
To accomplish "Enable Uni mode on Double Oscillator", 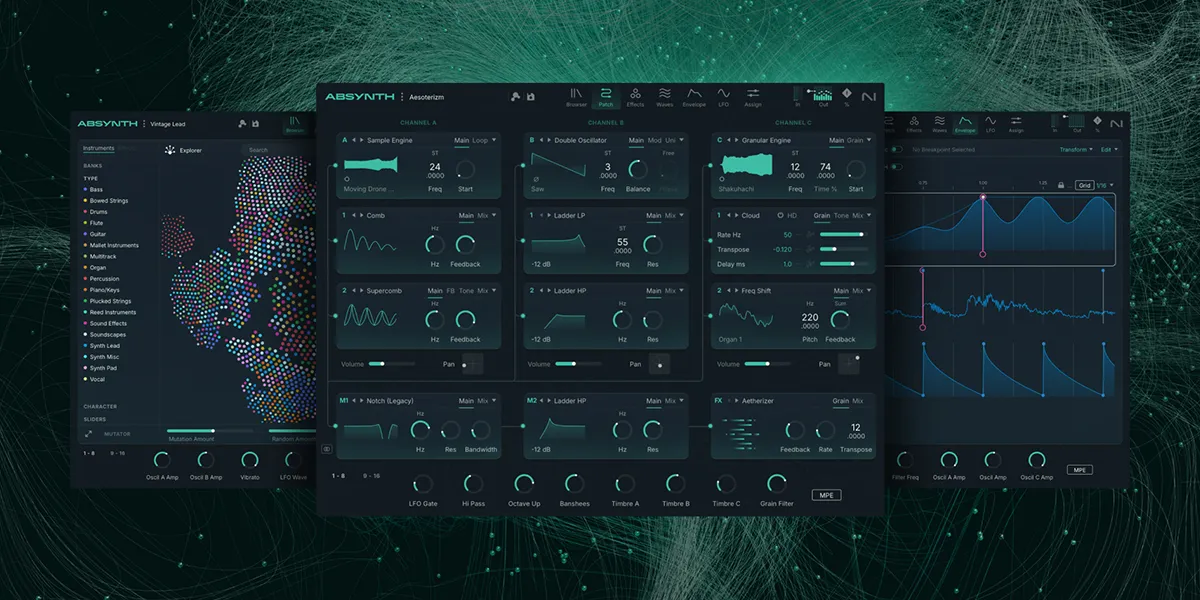I will point(672,141).
